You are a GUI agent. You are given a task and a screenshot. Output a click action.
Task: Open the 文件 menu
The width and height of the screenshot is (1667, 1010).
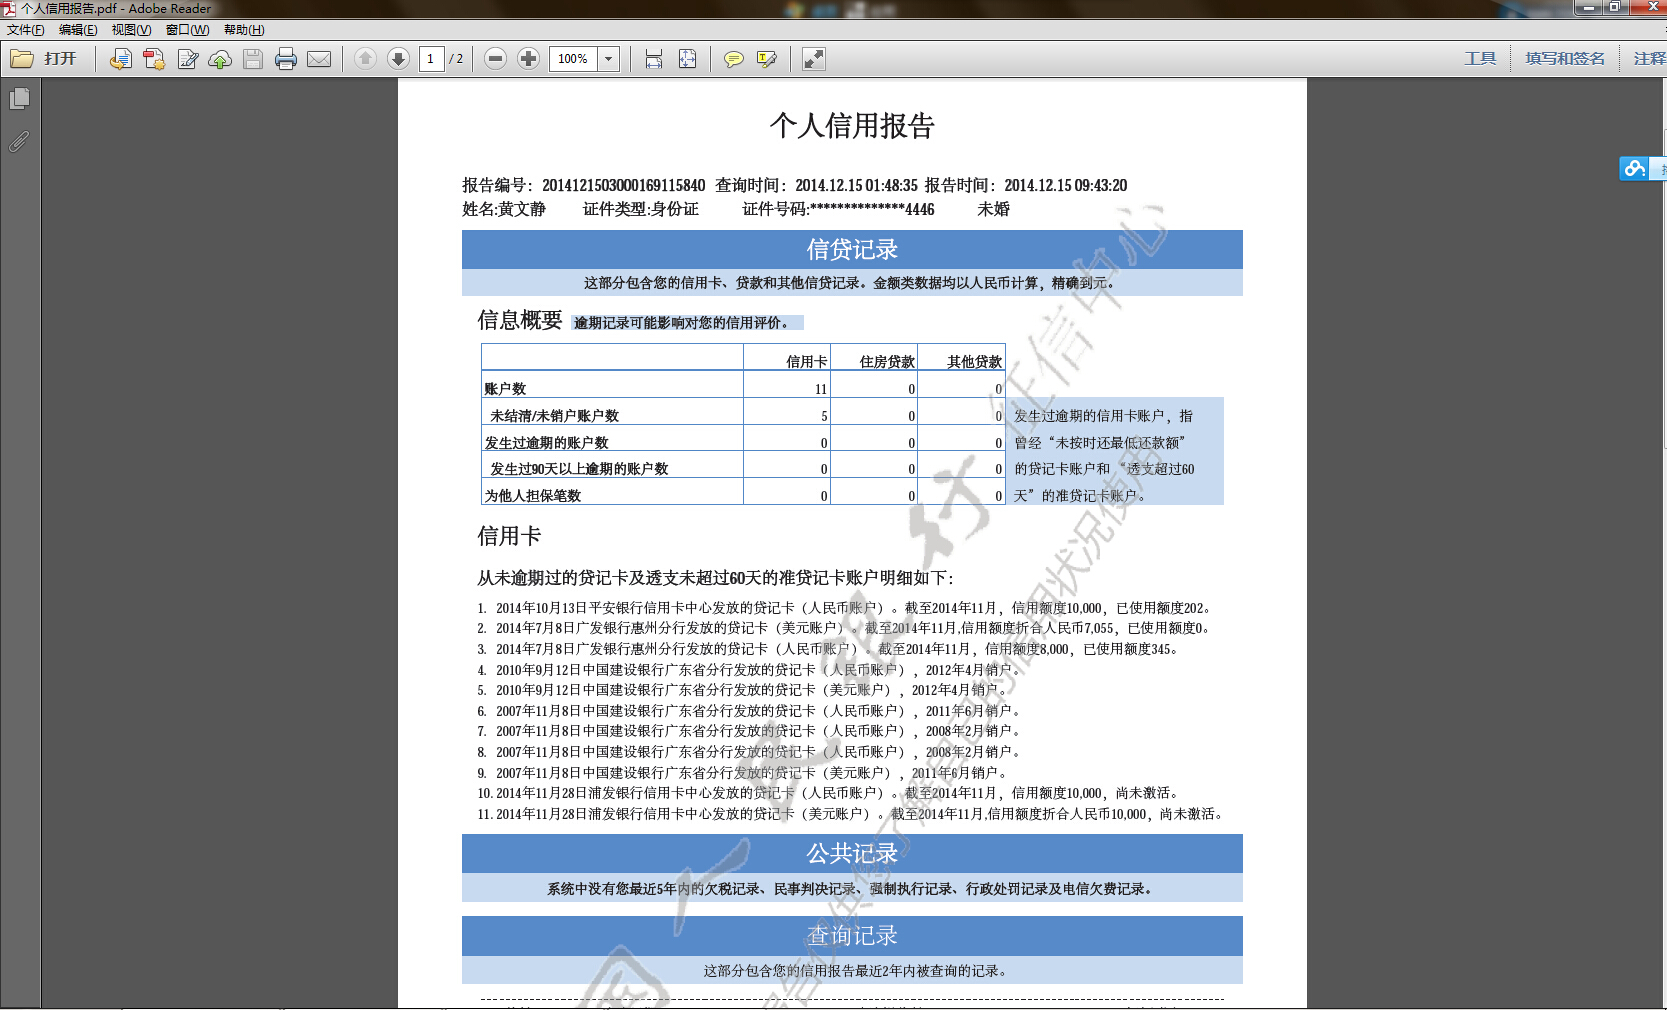tap(25, 30)
